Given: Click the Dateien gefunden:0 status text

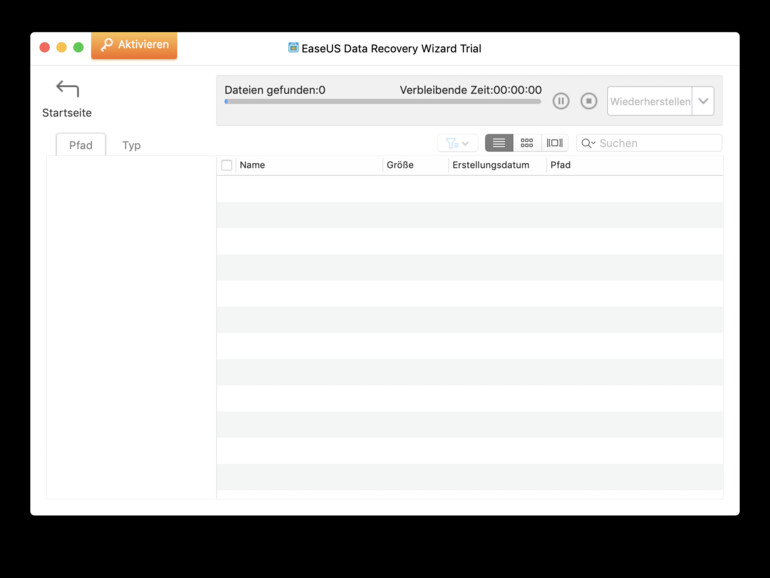Looking at the screenshot, I should coord(275,90).
